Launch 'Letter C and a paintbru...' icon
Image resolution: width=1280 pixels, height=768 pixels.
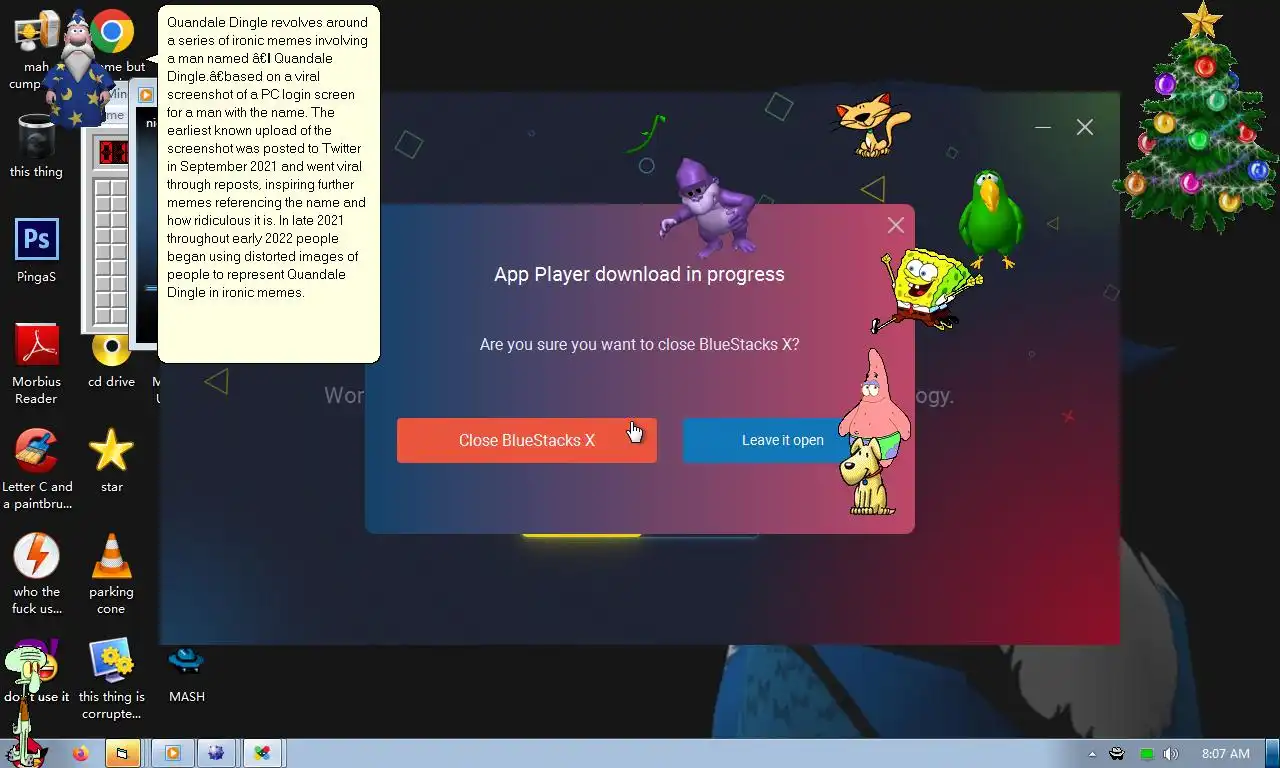pyautogui.click(x=37, y=469)
